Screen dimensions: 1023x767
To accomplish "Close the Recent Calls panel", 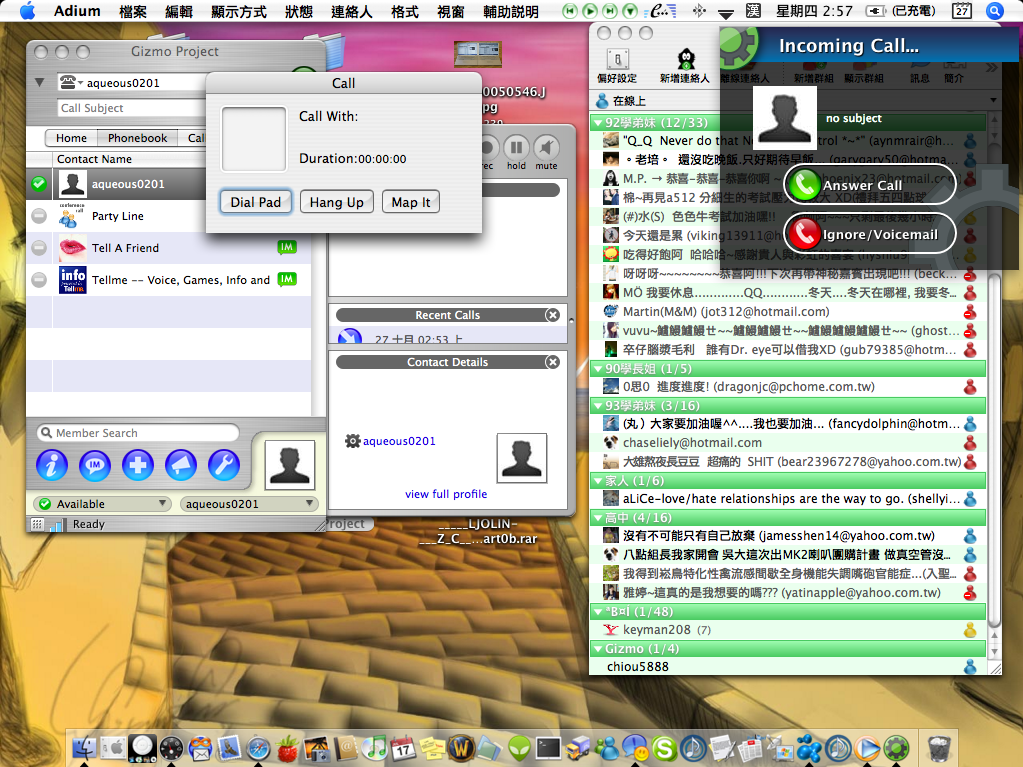I will (553, 315).
